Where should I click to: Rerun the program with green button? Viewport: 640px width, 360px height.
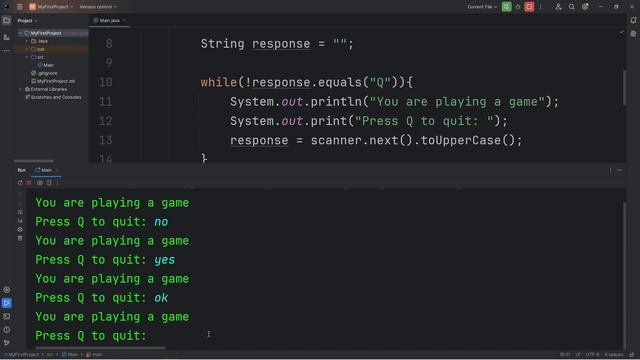point(506,7)
